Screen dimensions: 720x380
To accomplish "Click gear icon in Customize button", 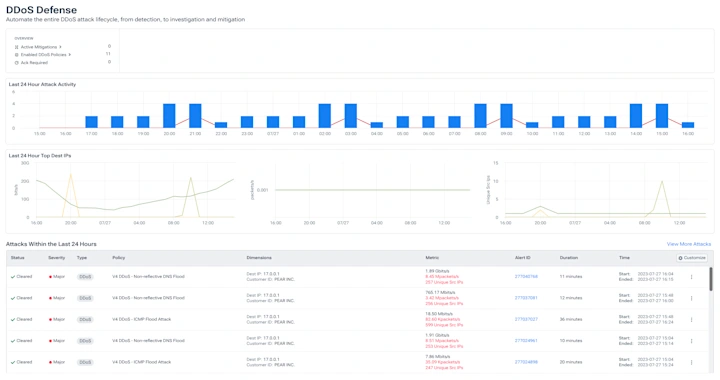I will (681, 258).
